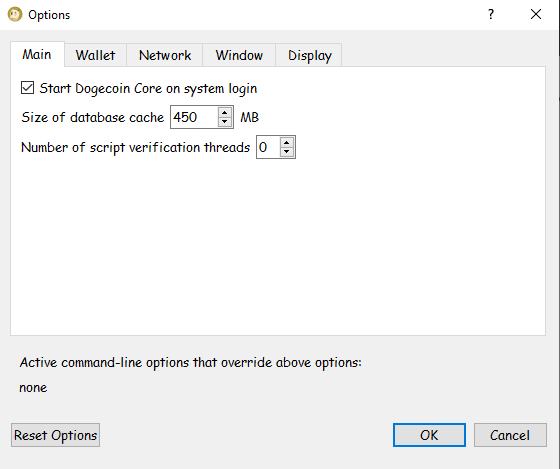
Task: Select the Main tab
Action: pos(37,55)
